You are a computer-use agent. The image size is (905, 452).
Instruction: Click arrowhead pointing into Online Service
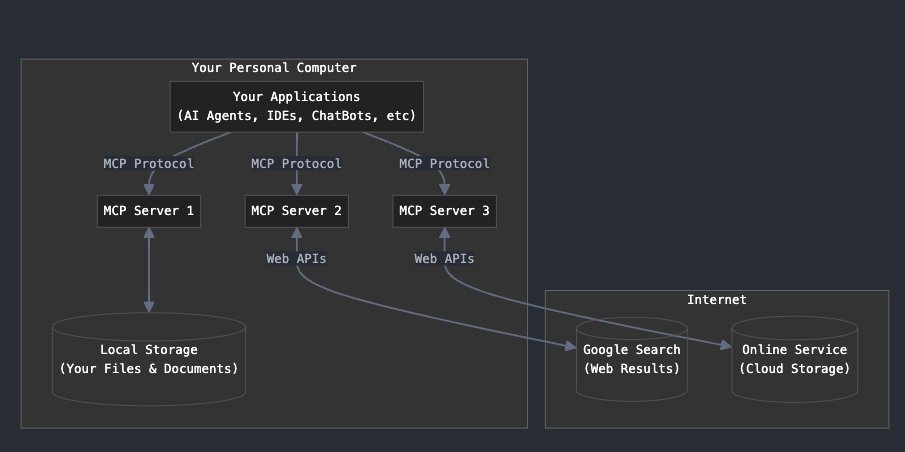(726, 345)
